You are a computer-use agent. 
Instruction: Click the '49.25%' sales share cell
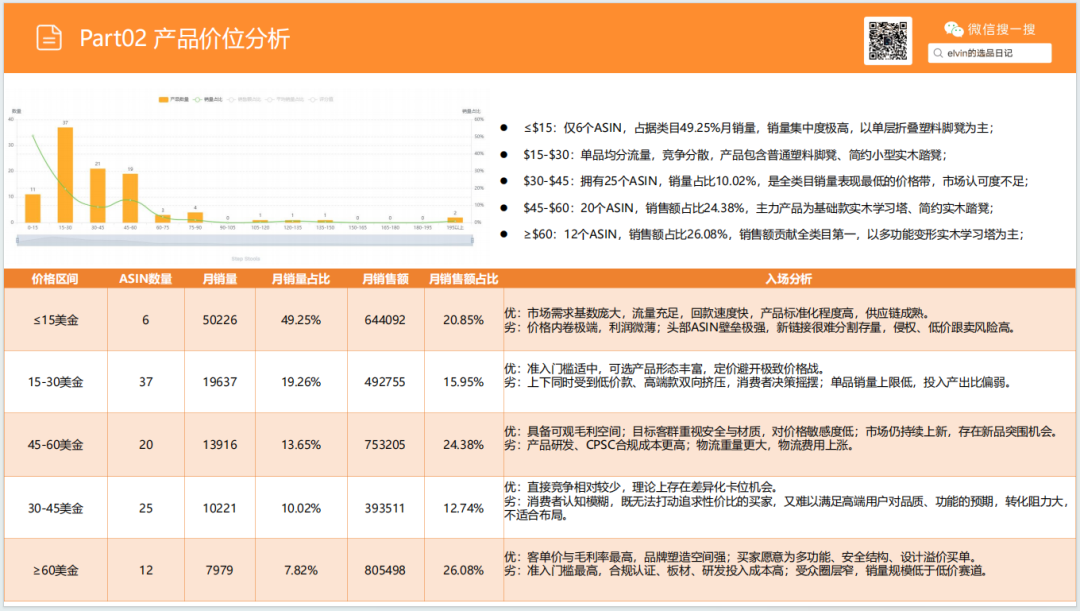[301, 320]
